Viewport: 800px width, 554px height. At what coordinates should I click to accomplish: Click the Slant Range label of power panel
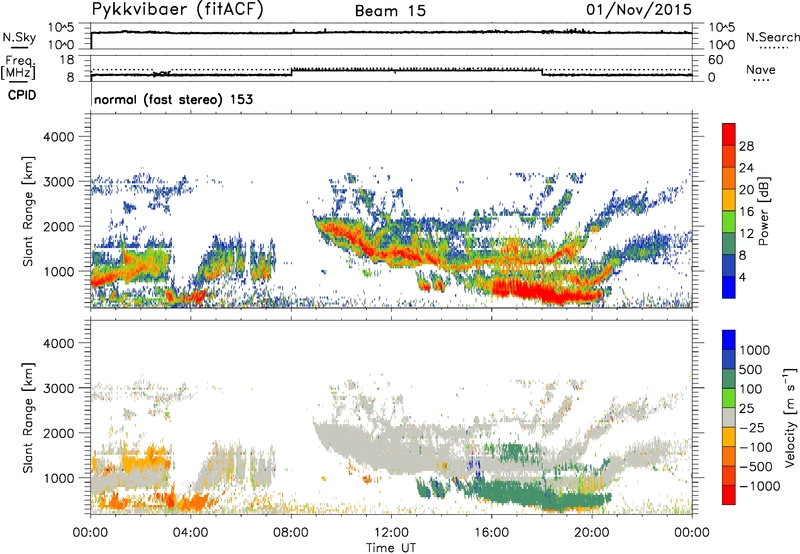(x=28, y=211)
